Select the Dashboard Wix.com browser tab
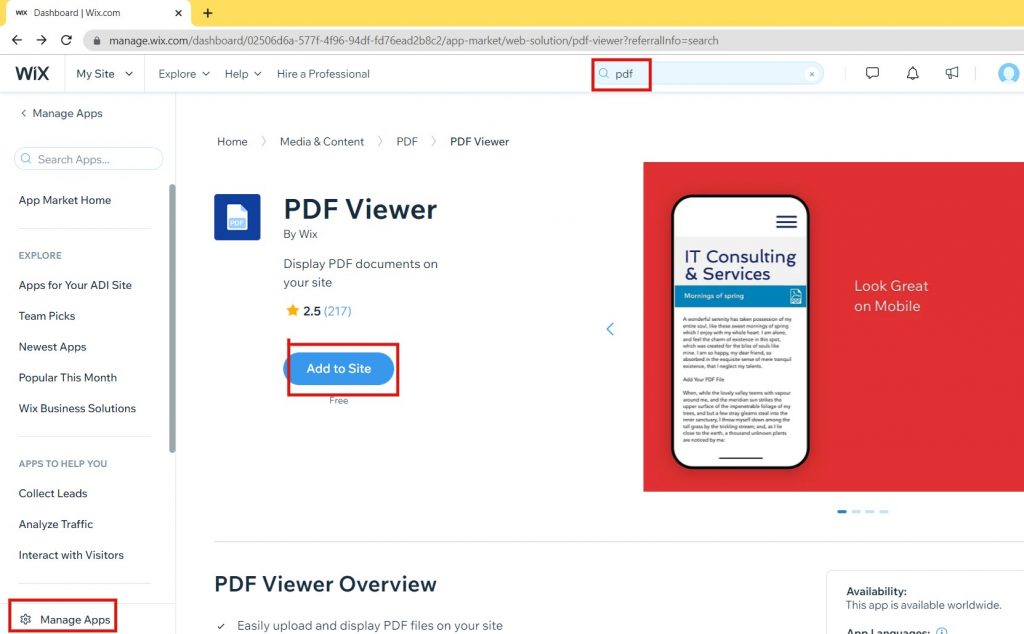 click(98, 13)
